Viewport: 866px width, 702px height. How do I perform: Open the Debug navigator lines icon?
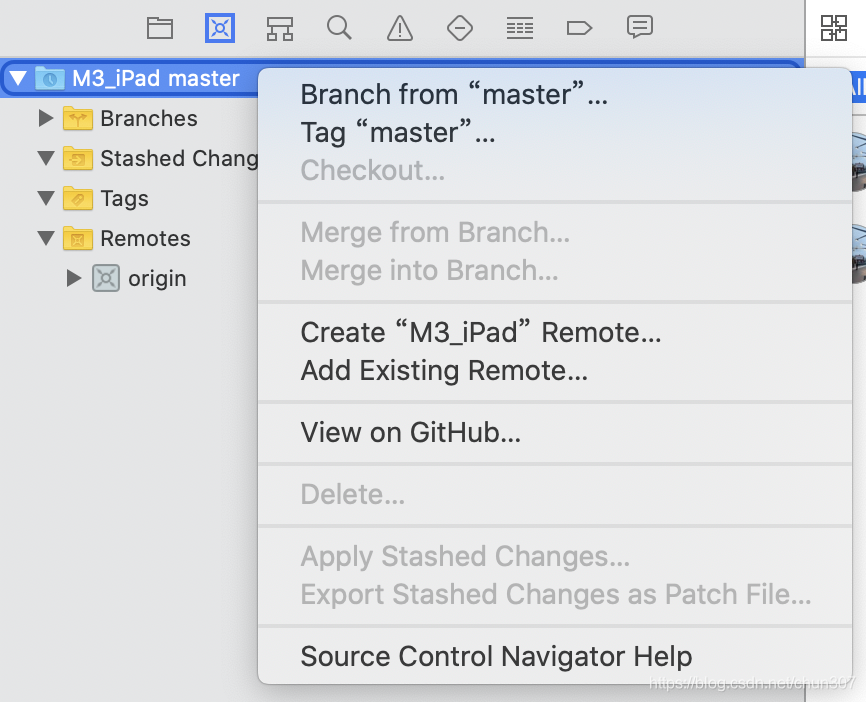(x=520, y=28)
